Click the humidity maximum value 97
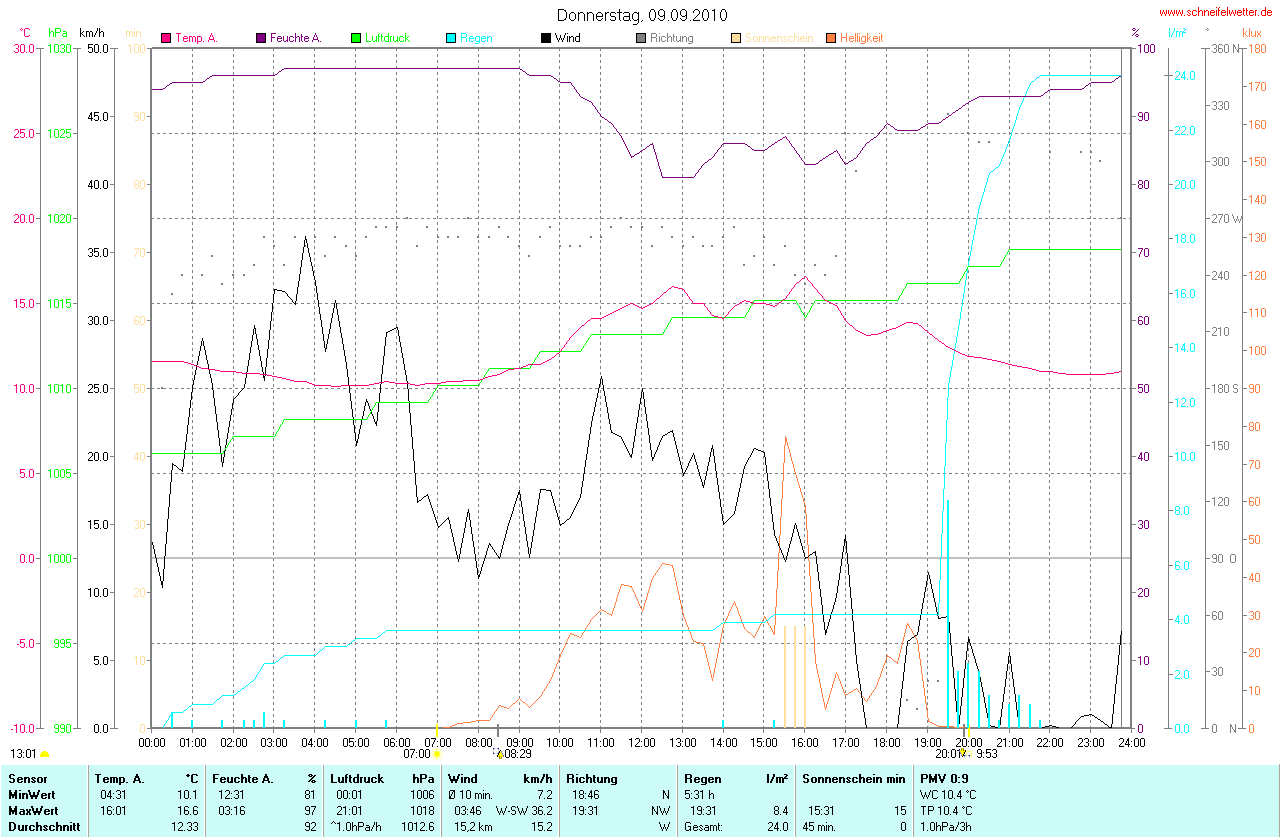Image resolution: width=1280 pixels, height=837 pixels. (311, 810)
